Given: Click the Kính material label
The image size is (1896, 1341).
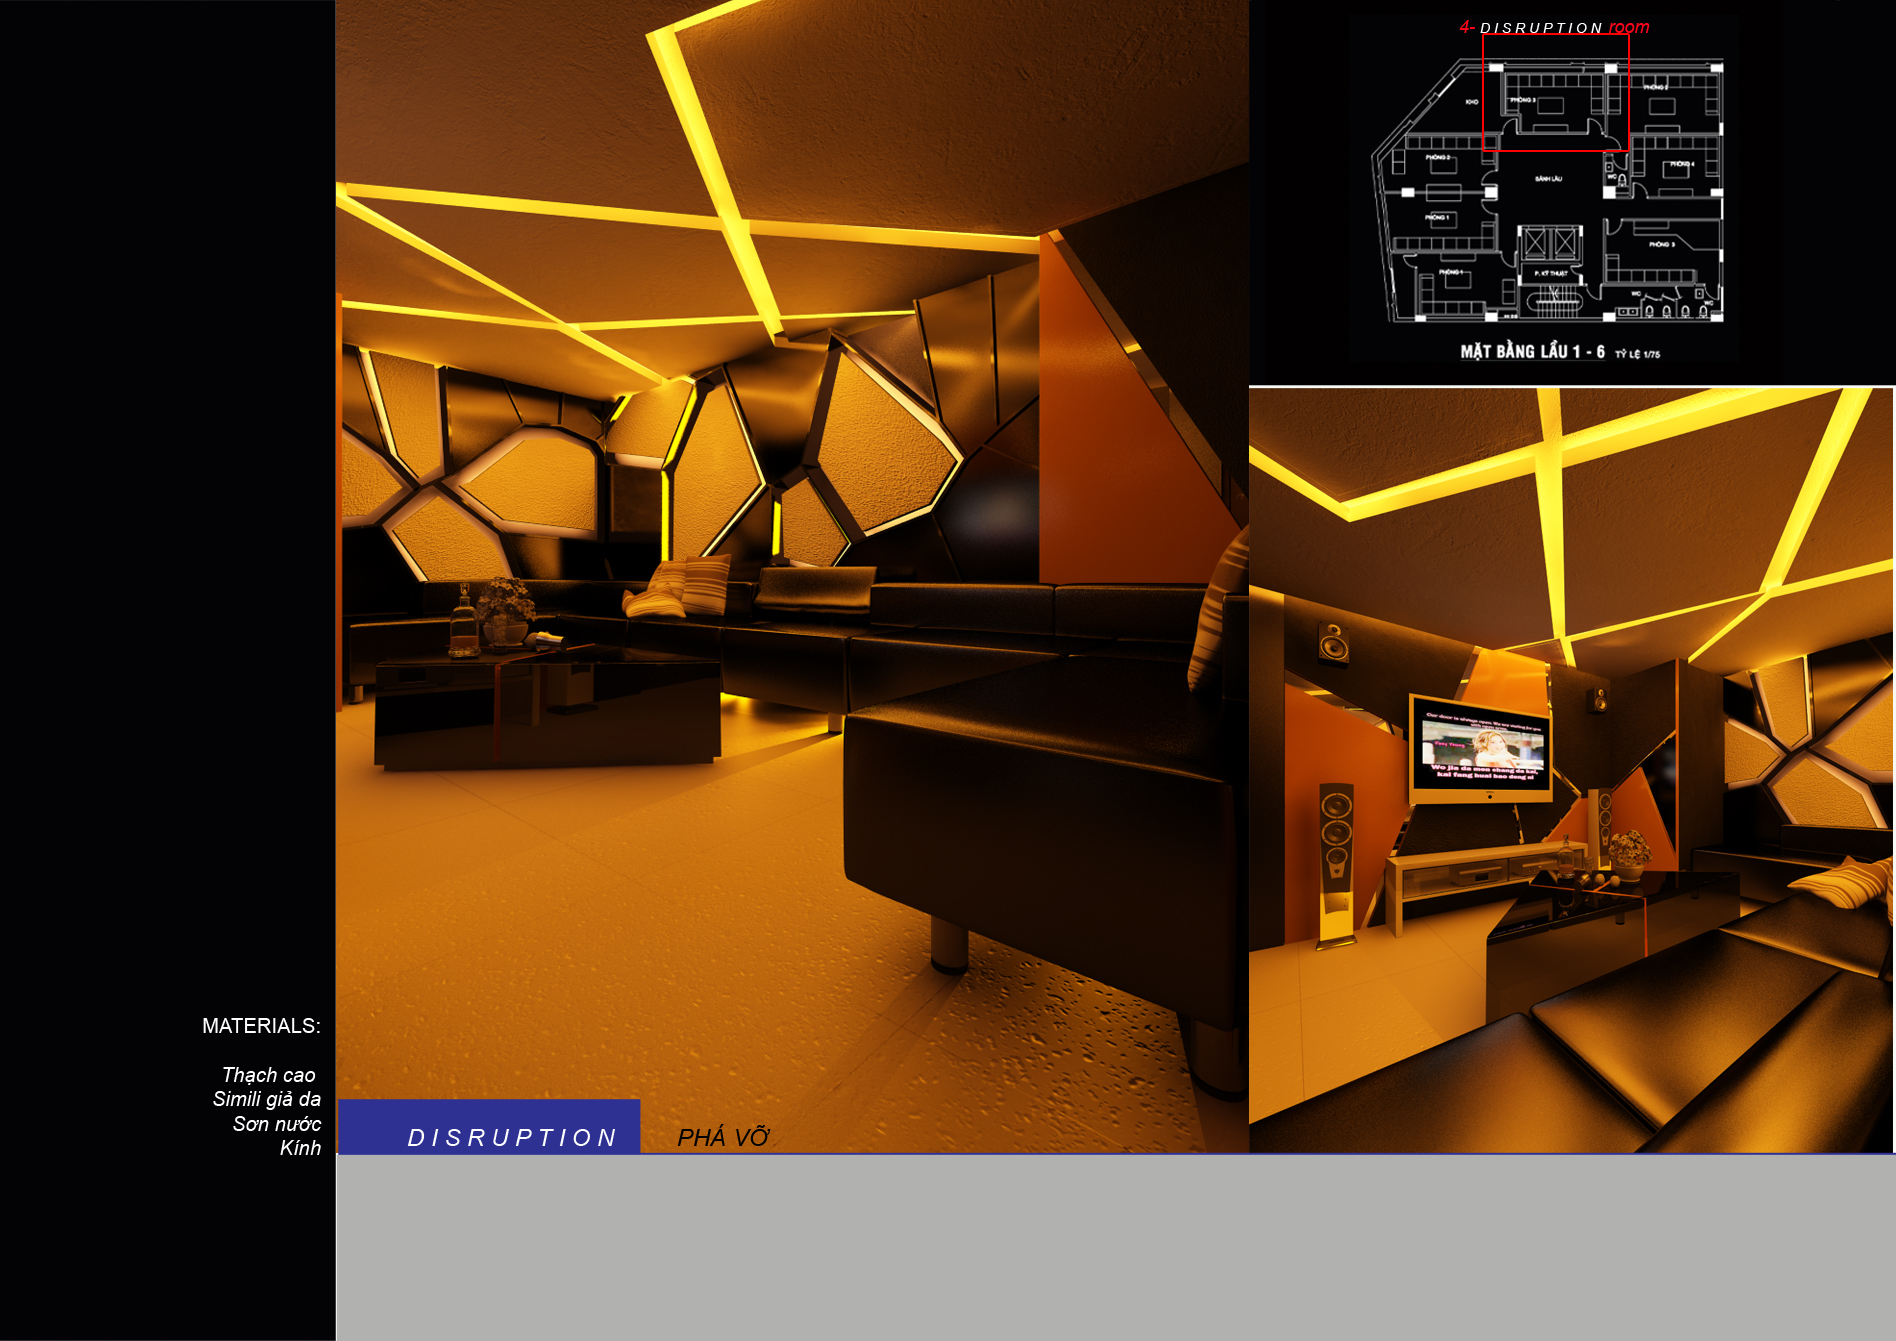Looking at the screenshot, I should click(x=300, y=1148).
